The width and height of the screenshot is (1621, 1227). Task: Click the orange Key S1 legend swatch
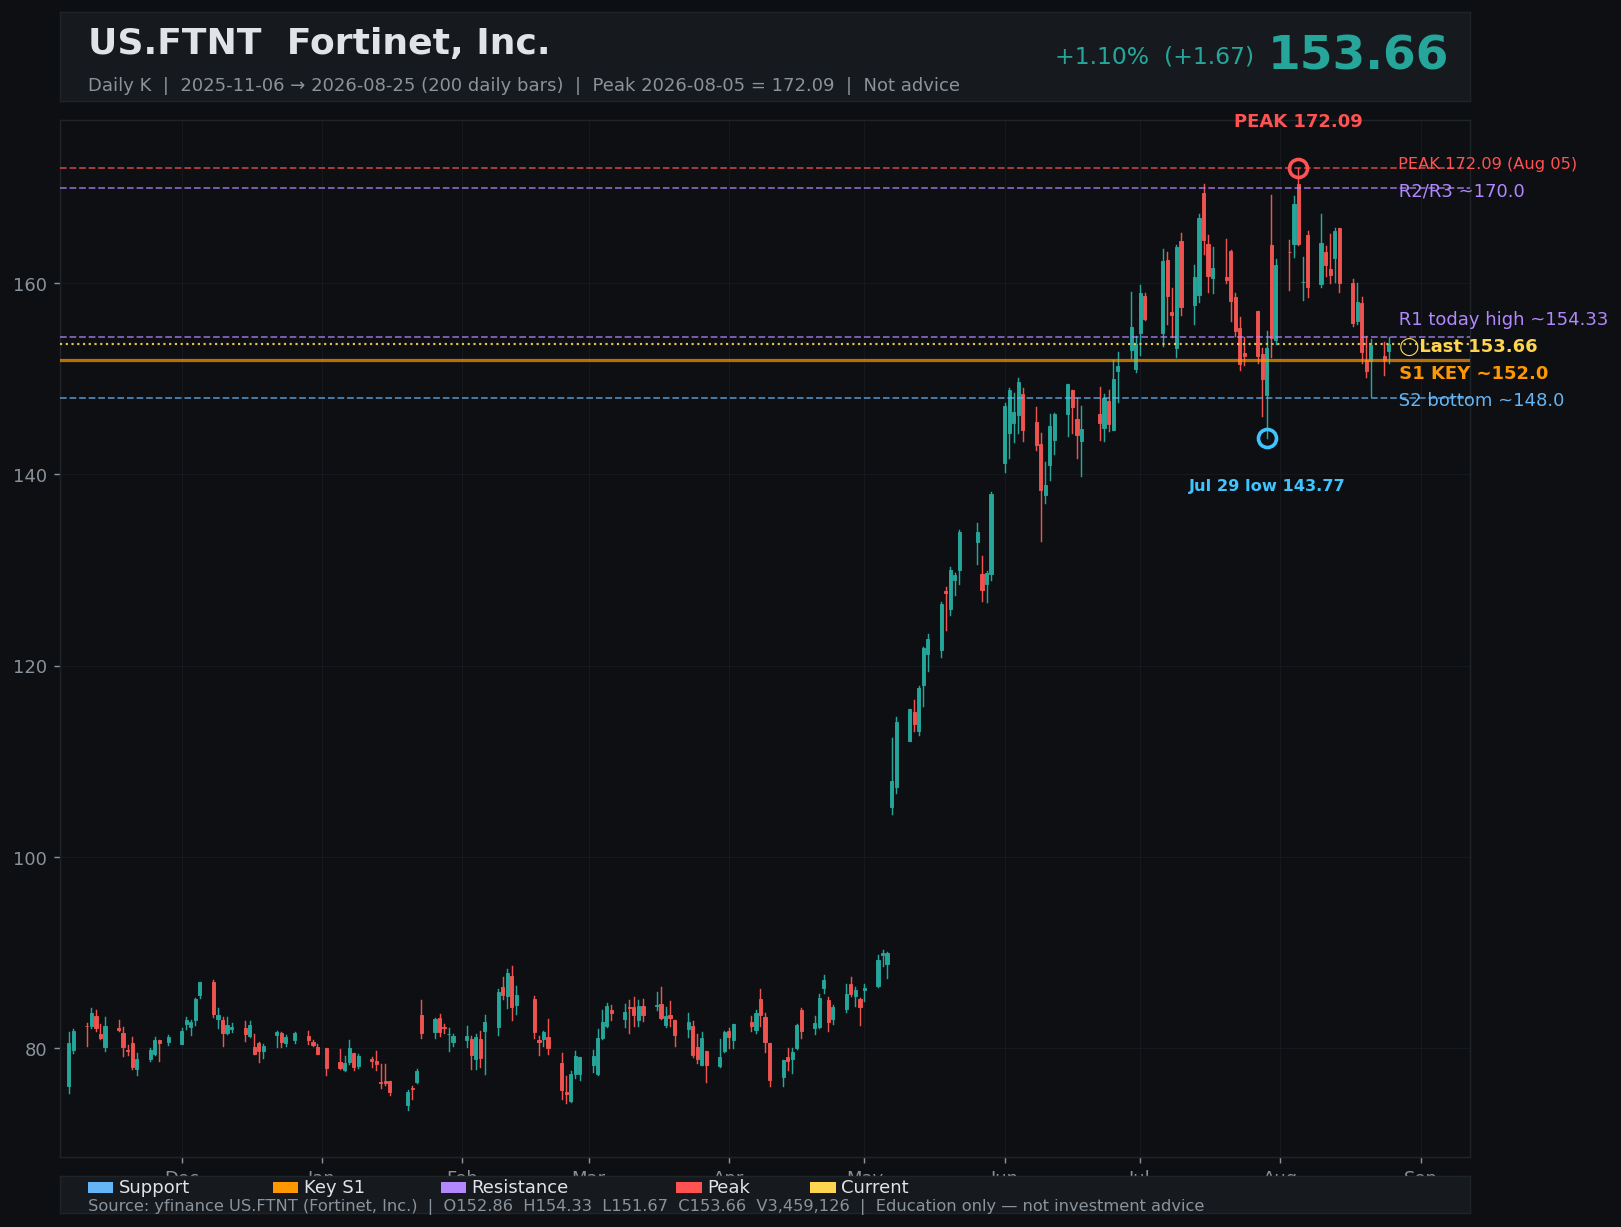click(285, 1187)
